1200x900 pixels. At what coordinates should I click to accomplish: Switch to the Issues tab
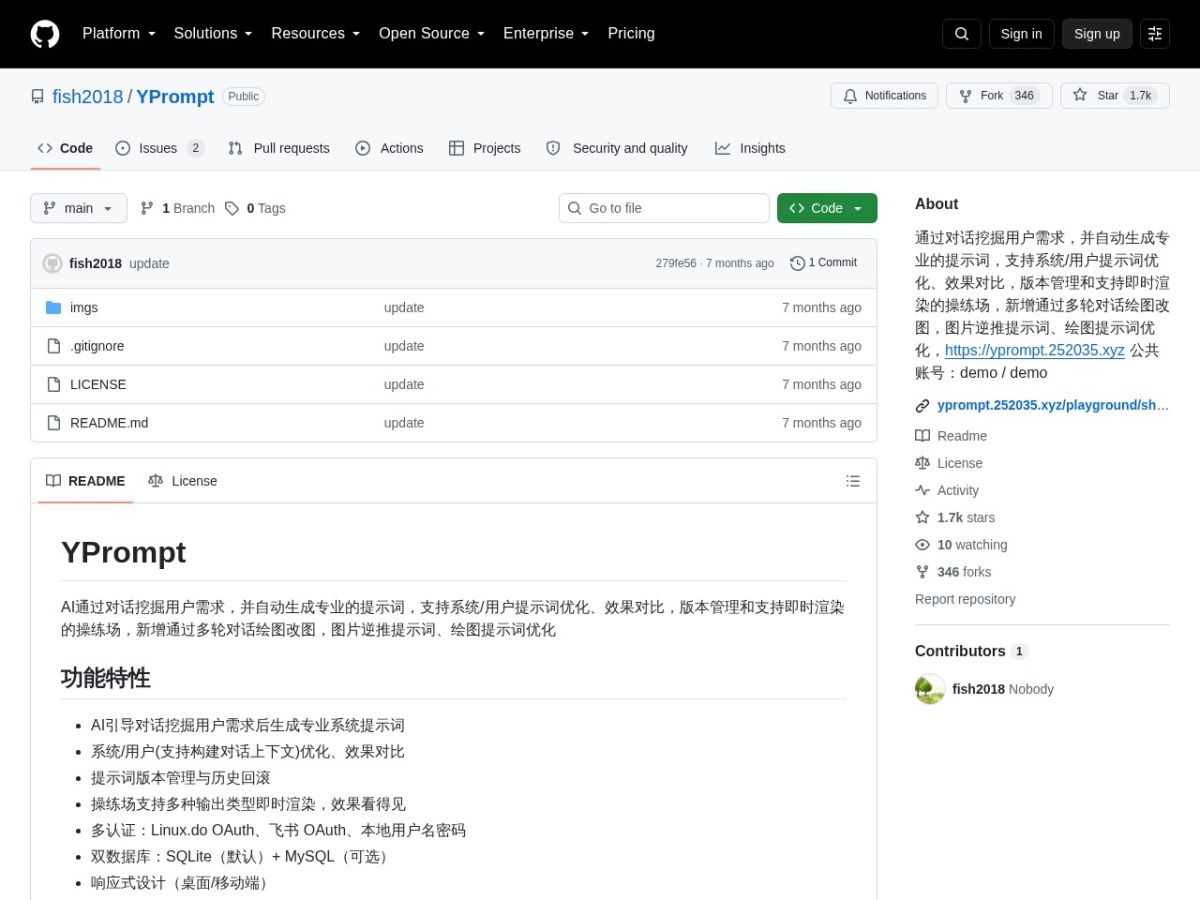tap(160, 148)
